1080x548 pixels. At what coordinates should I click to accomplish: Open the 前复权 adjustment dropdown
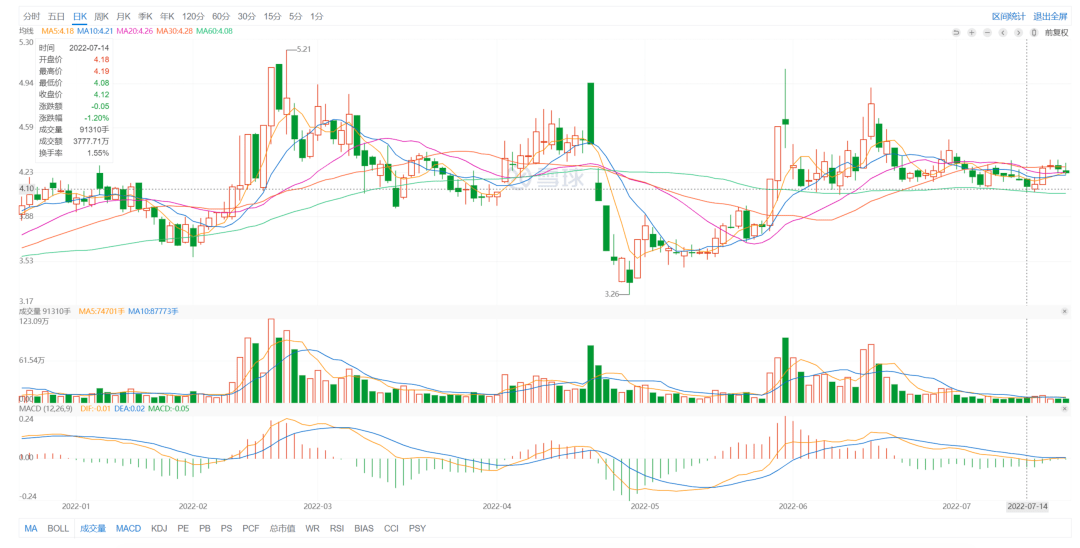[x=1057, y=33]
